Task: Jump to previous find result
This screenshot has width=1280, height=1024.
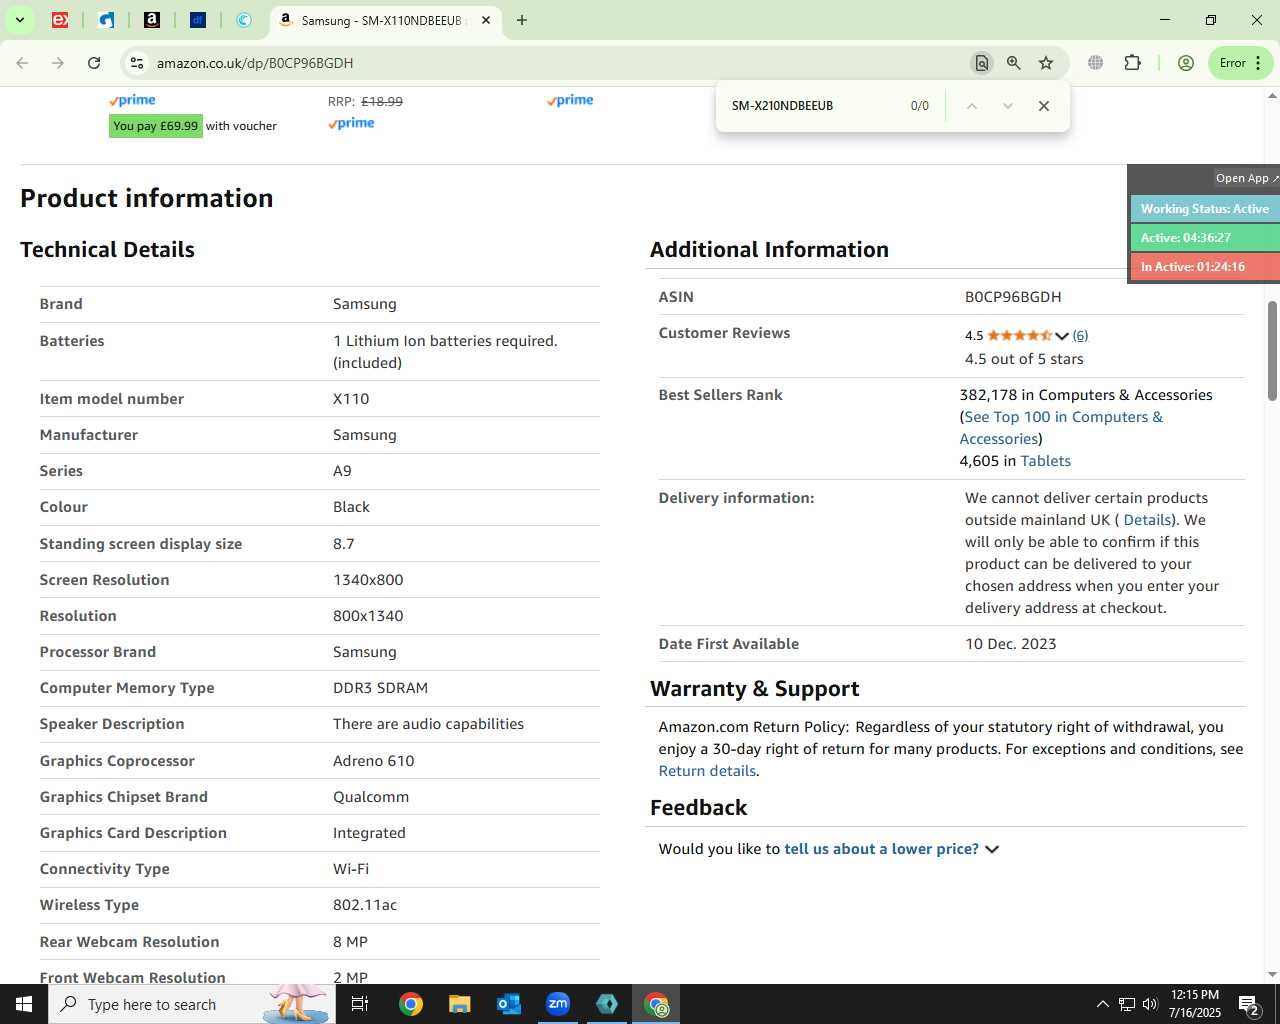Action: pos(971,106)
